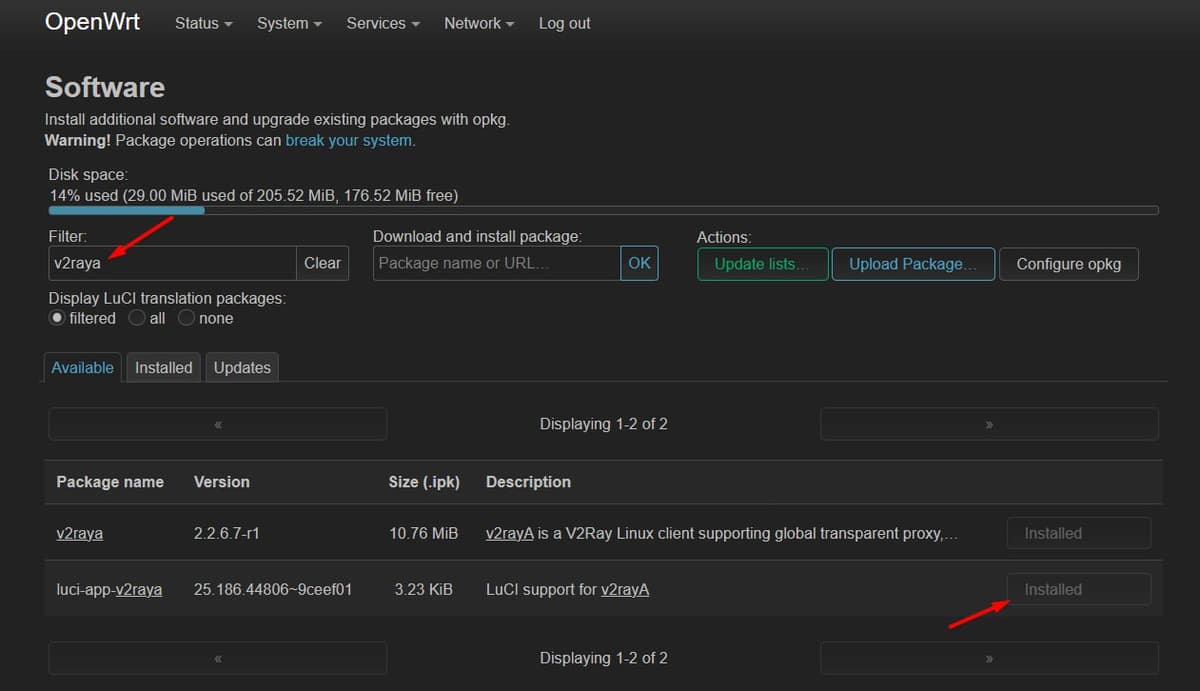Screen dimensions: 1200x691
Task: Follow the 'break your system' link
Action: pos(348,140)
